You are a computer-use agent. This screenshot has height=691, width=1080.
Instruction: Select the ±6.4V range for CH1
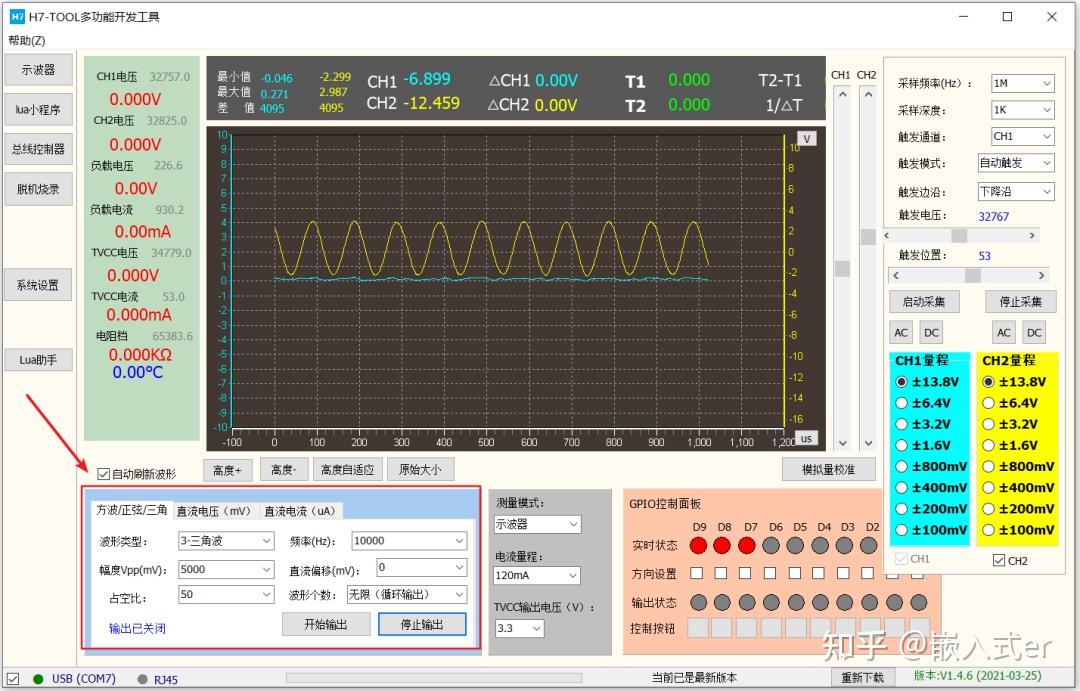tap(901, 402)
